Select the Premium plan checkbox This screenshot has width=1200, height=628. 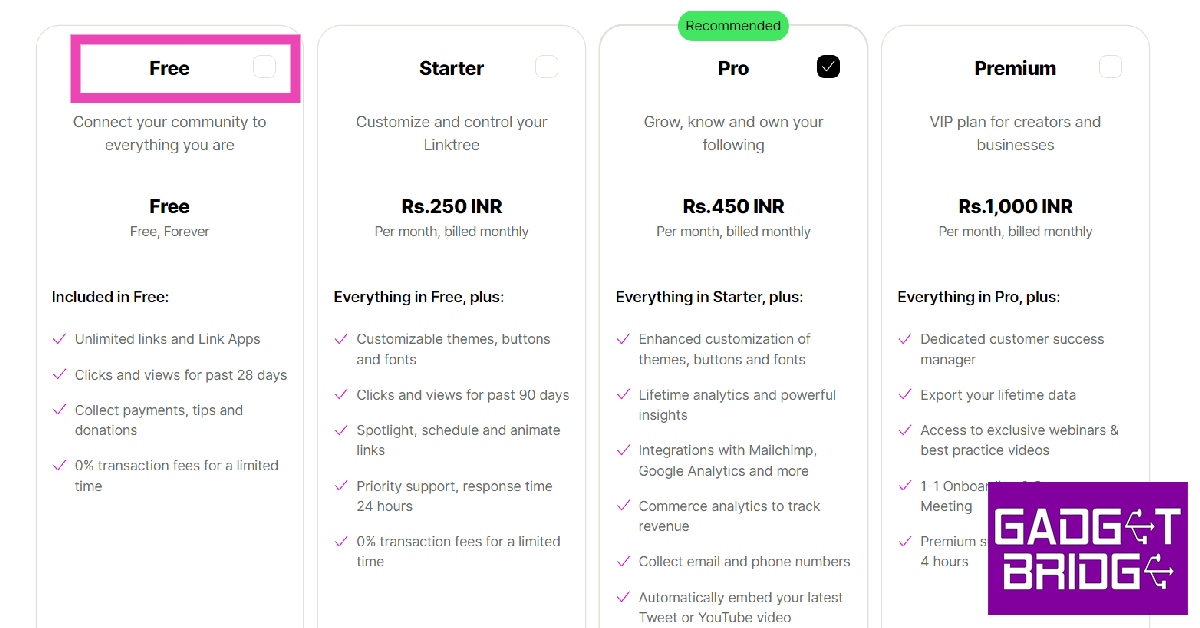click(x=1110, y=67)
